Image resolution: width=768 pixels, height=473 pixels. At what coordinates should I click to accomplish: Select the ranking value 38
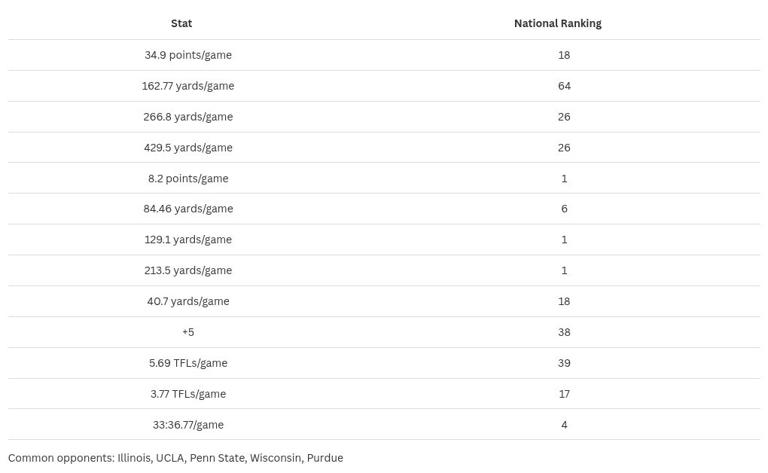click(564, 332)
